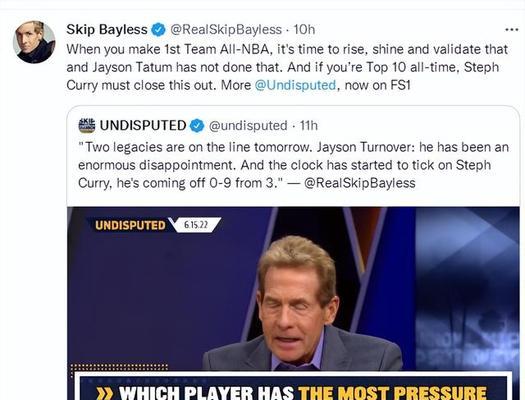The image size is (525, 400).
Task: Open the quoted tweet text about two legacies
Action: (293, 165)
